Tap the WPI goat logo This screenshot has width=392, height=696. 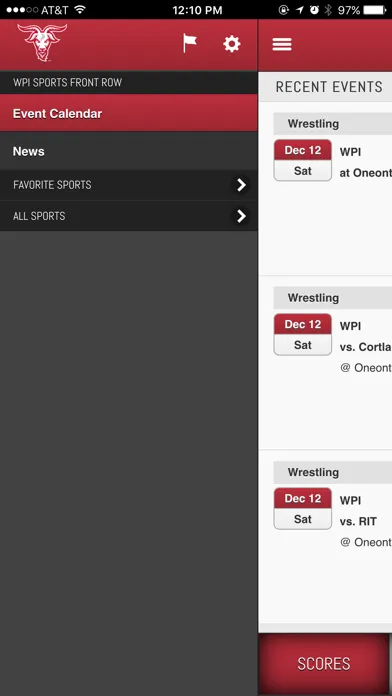pos(42,42)
